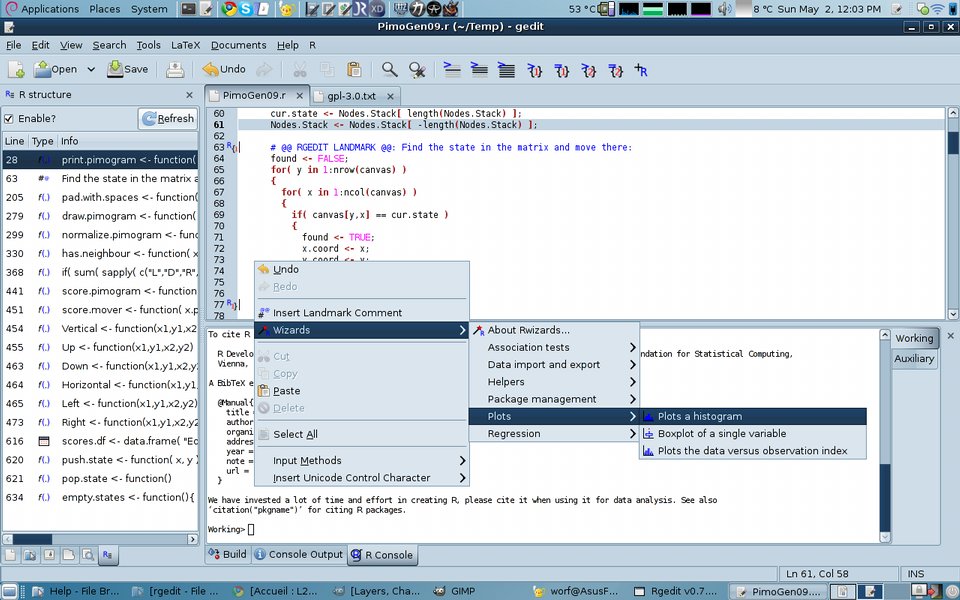Close the gpl-3.0.txt tab
Image resolution: width=960 pixels, height=600 pixels.
tap(390, 96)
